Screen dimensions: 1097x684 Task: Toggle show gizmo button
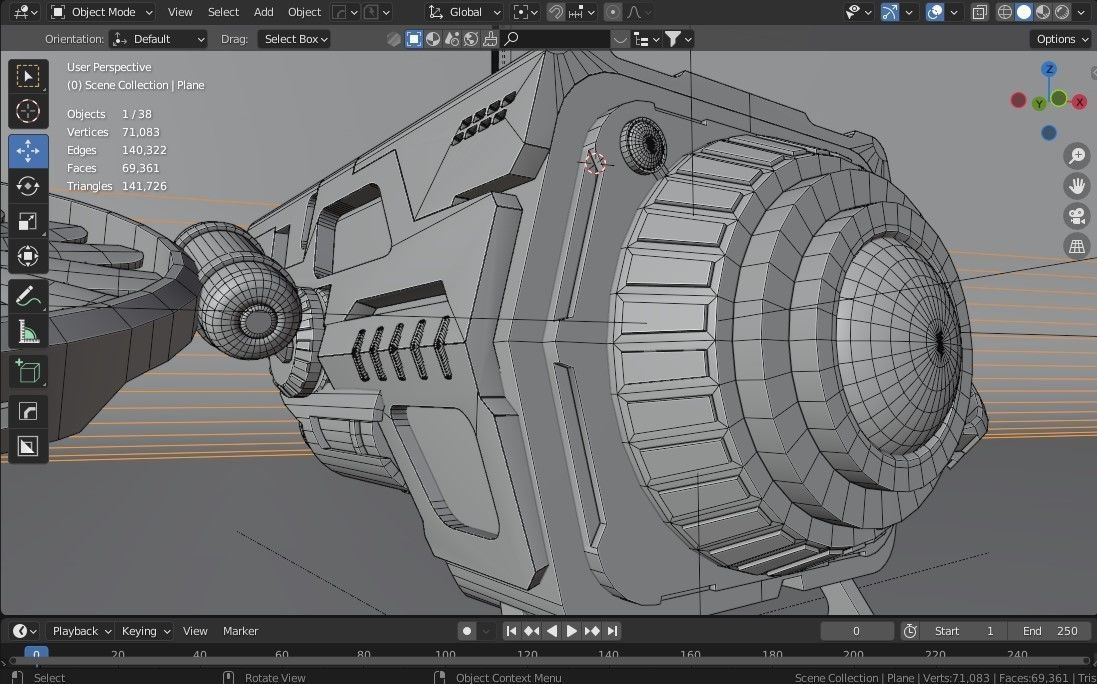pyautogui.click(x=890, y=12)
